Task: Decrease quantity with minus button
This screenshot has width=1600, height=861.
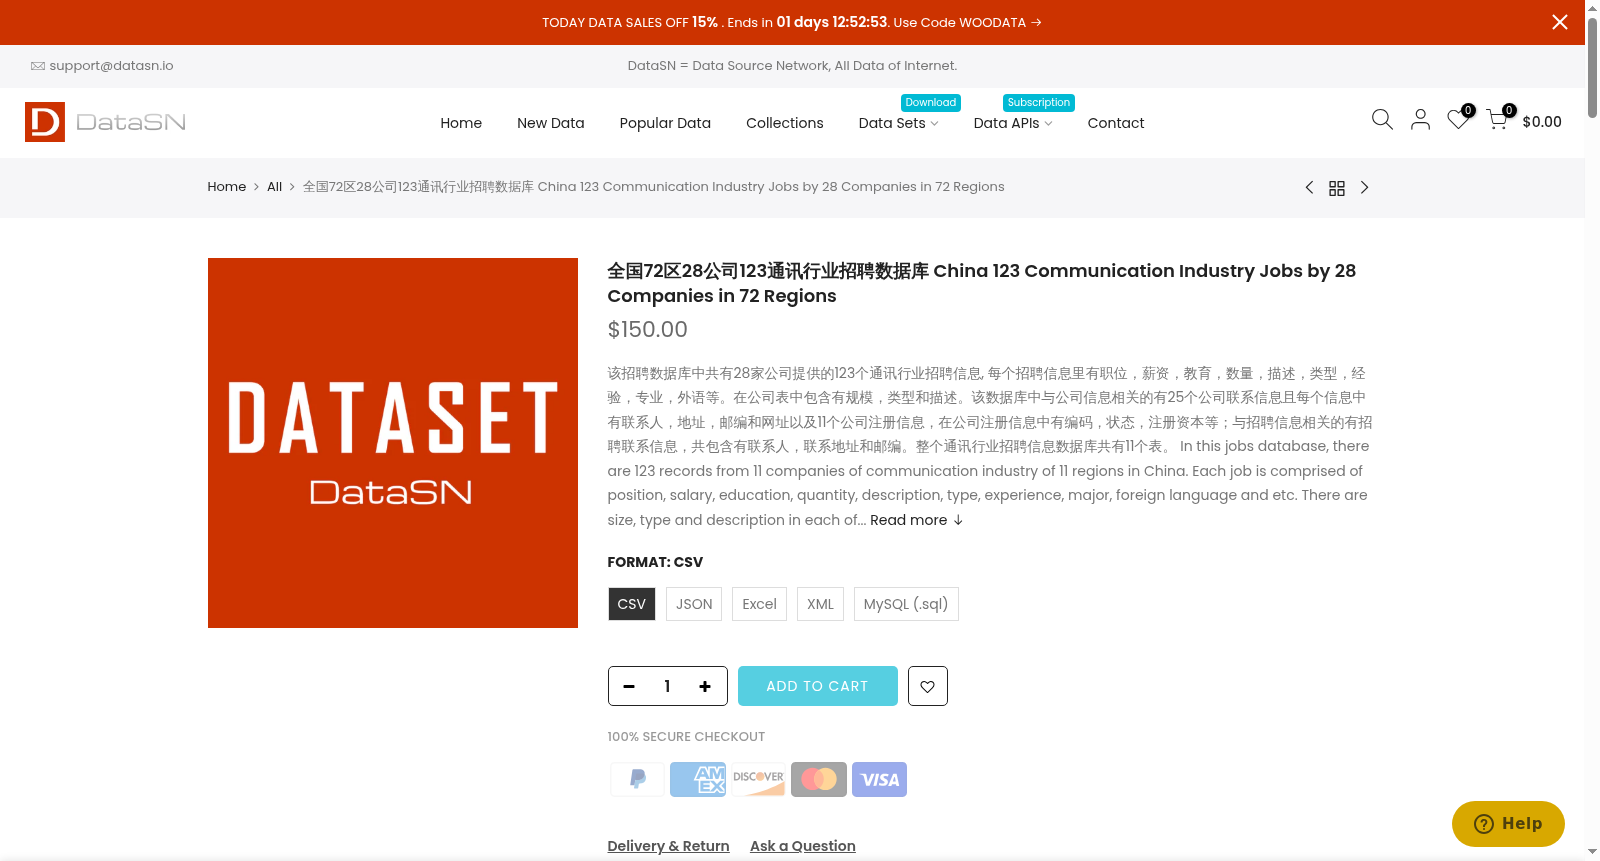Action: click(x=629, y=686)
